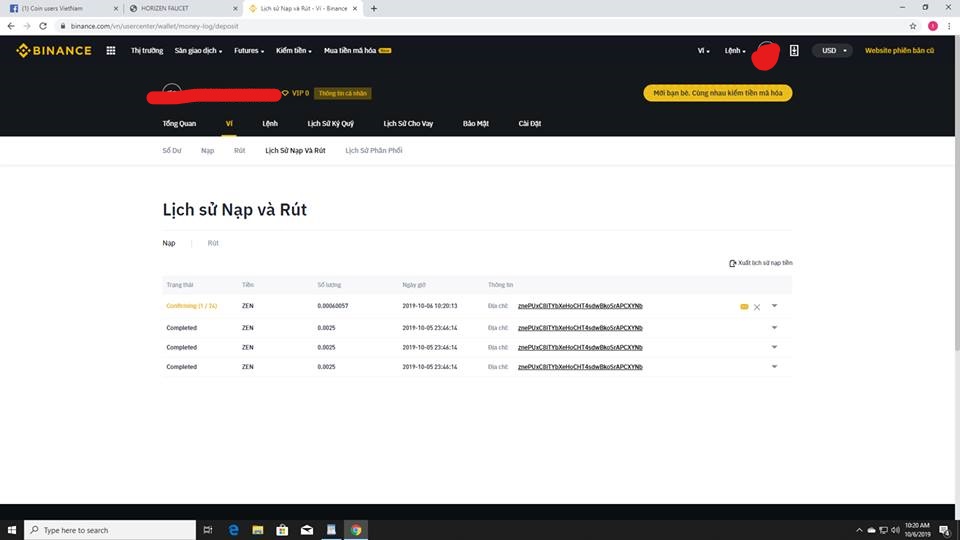
Task: Open Chrome profile avatar icon
Action: [932, 26]
